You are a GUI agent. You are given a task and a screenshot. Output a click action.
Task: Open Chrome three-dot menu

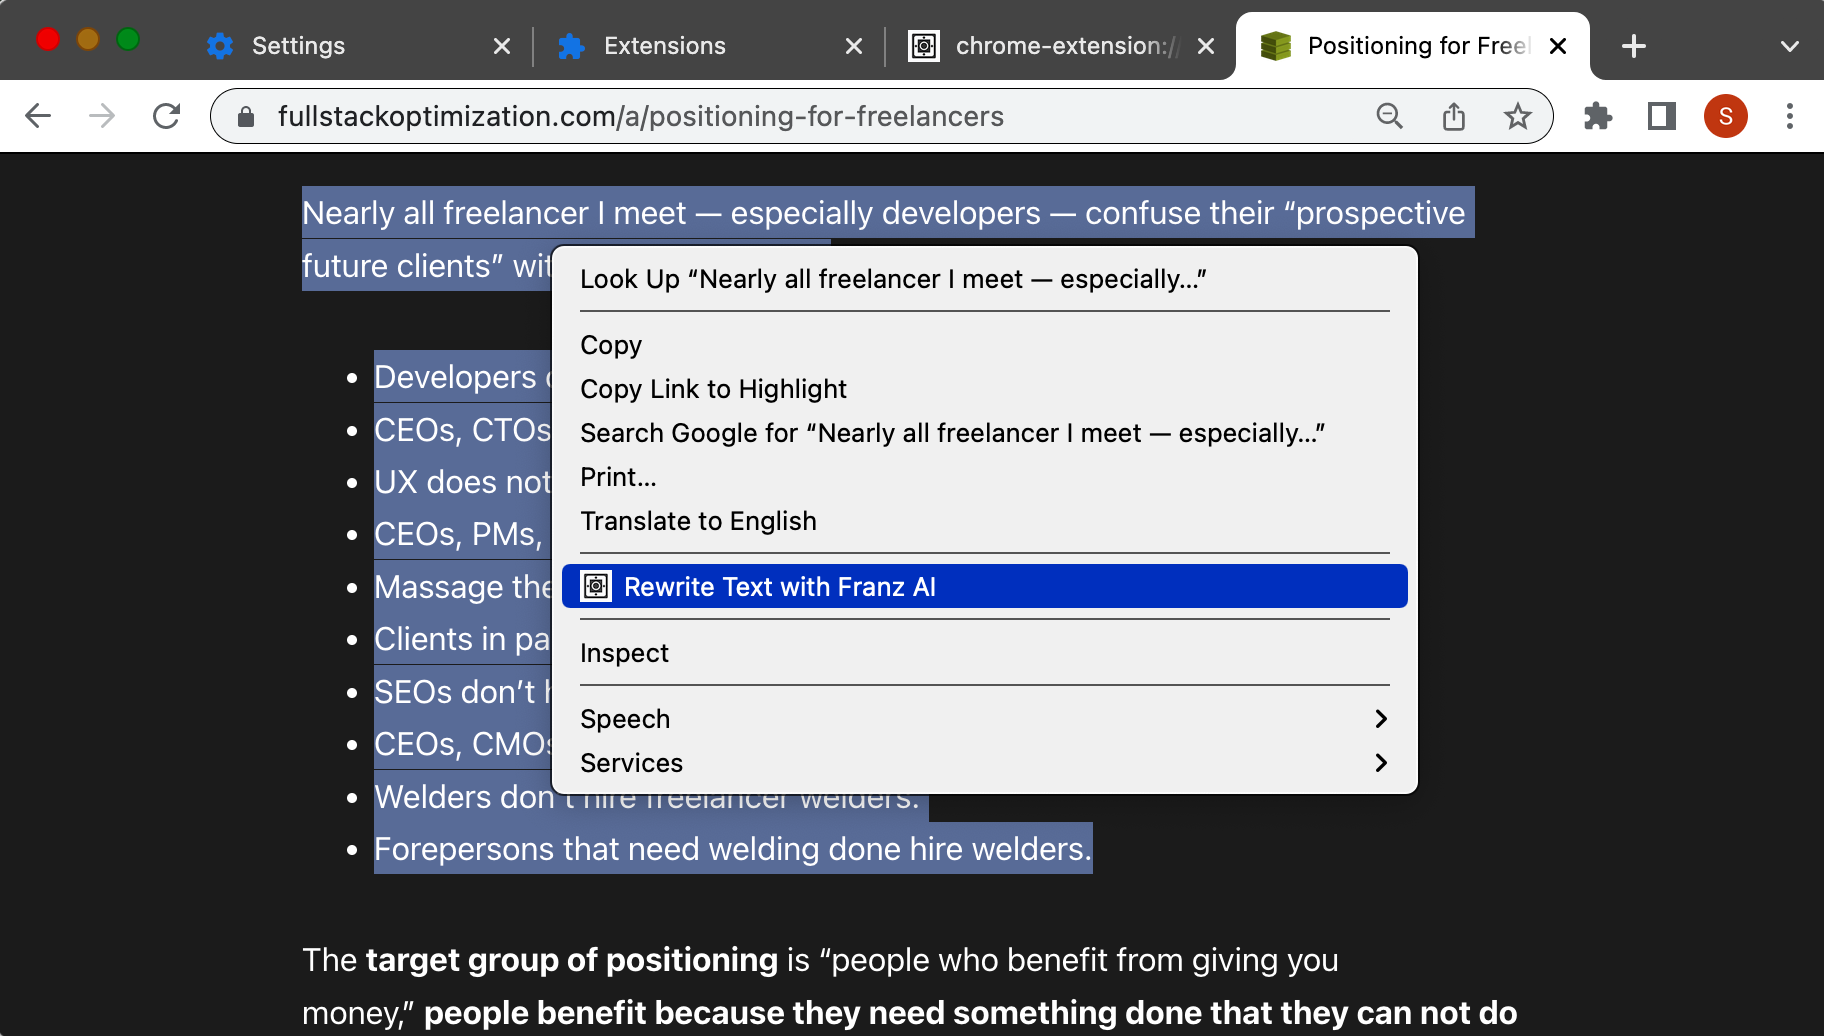pyautogui.click(x=1790, y=116)
